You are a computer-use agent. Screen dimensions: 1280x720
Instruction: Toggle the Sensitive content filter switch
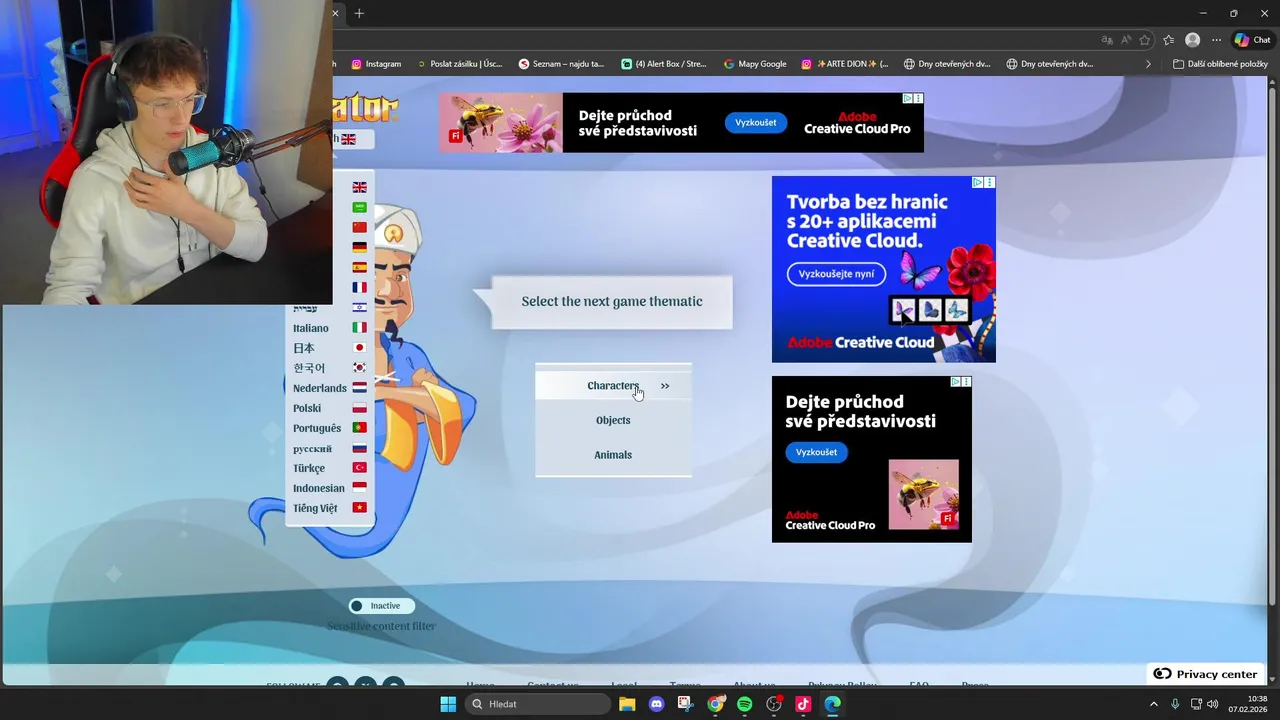pyautogui.click(x=381, y=606)
